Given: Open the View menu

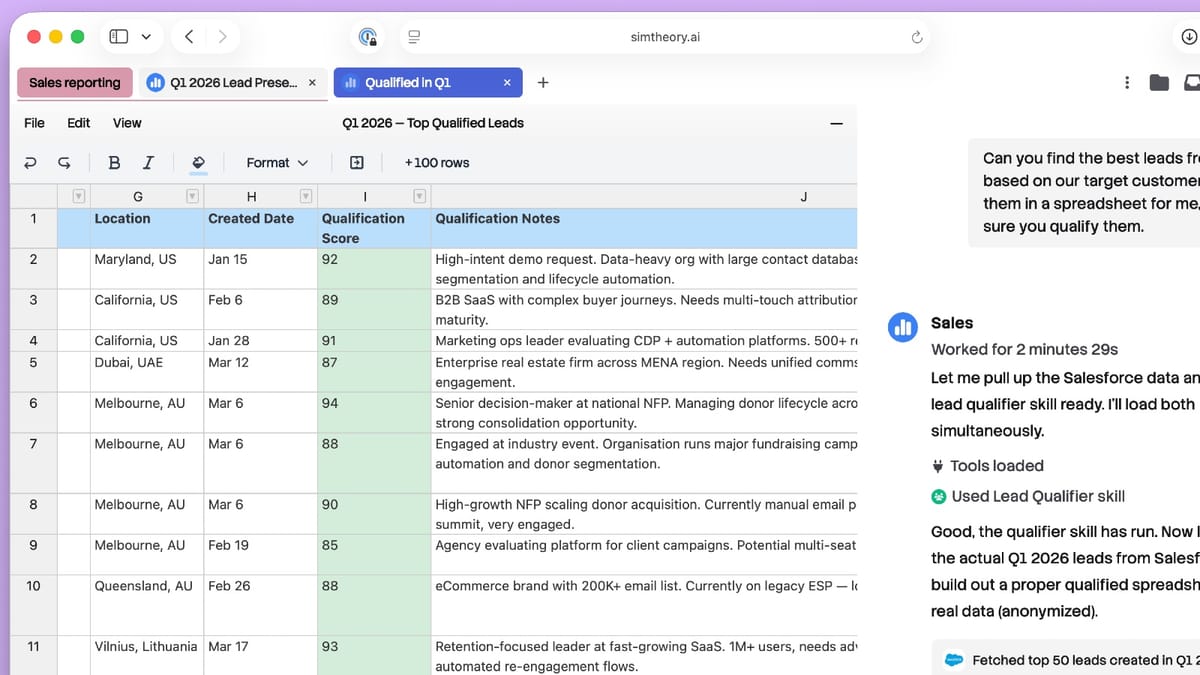Looking at the screenshot, I should click(127, 123).
